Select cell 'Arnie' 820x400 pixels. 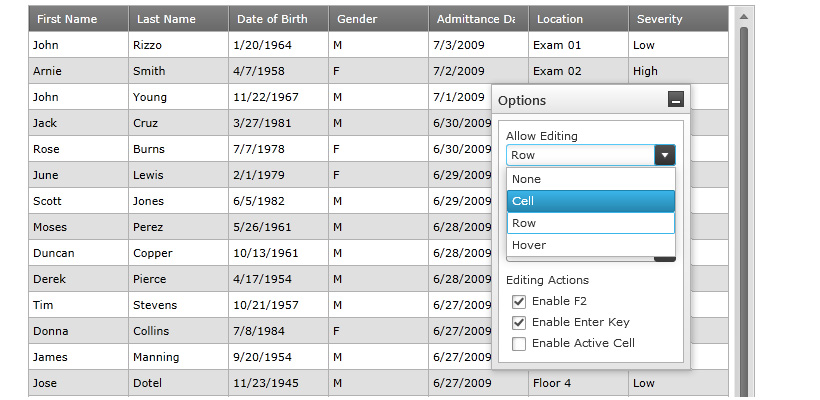click(78, 71)
